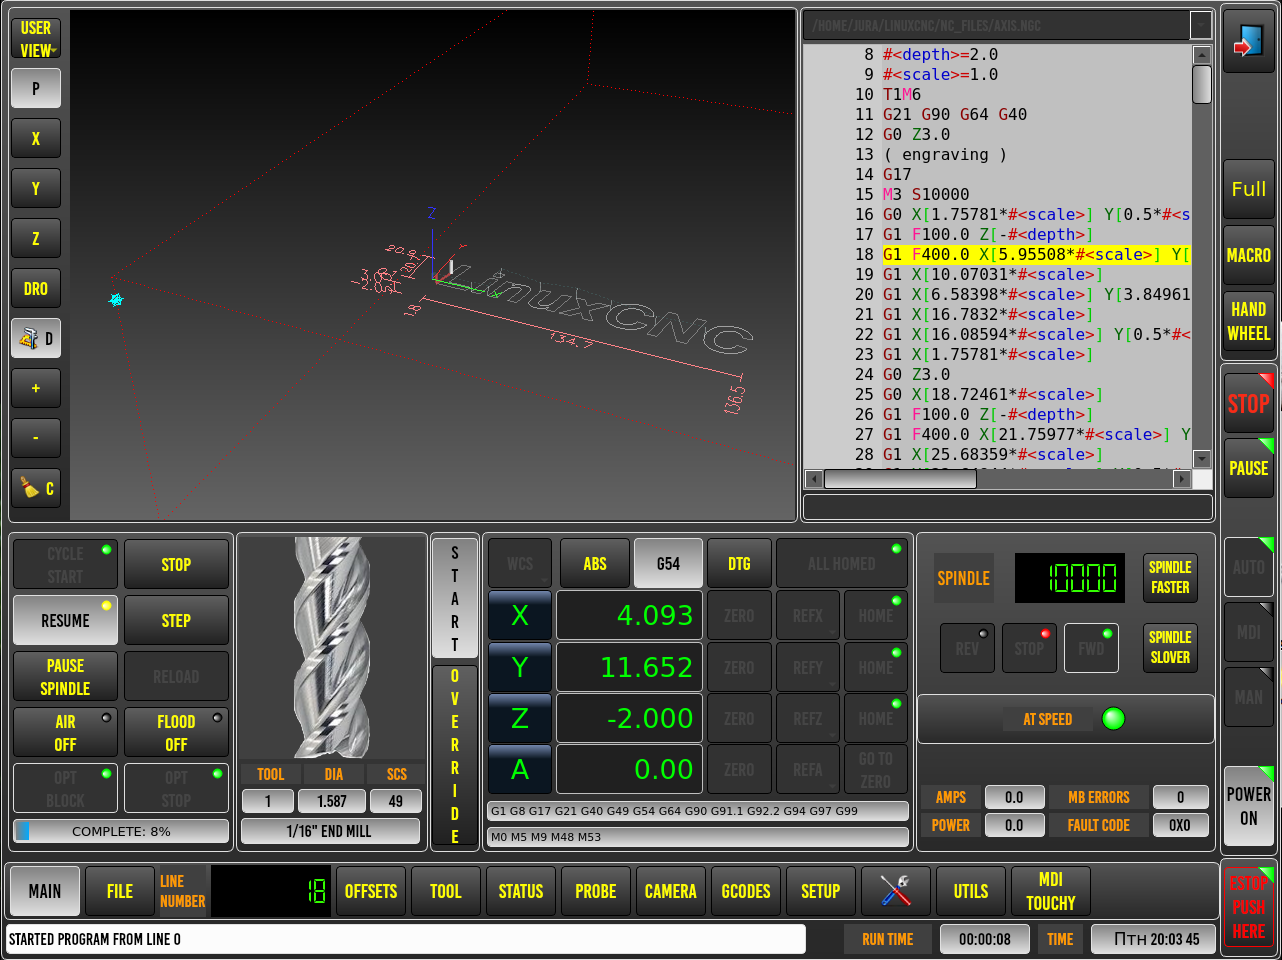Toggle the DRO overlay in preview

(x=36, y=288)
